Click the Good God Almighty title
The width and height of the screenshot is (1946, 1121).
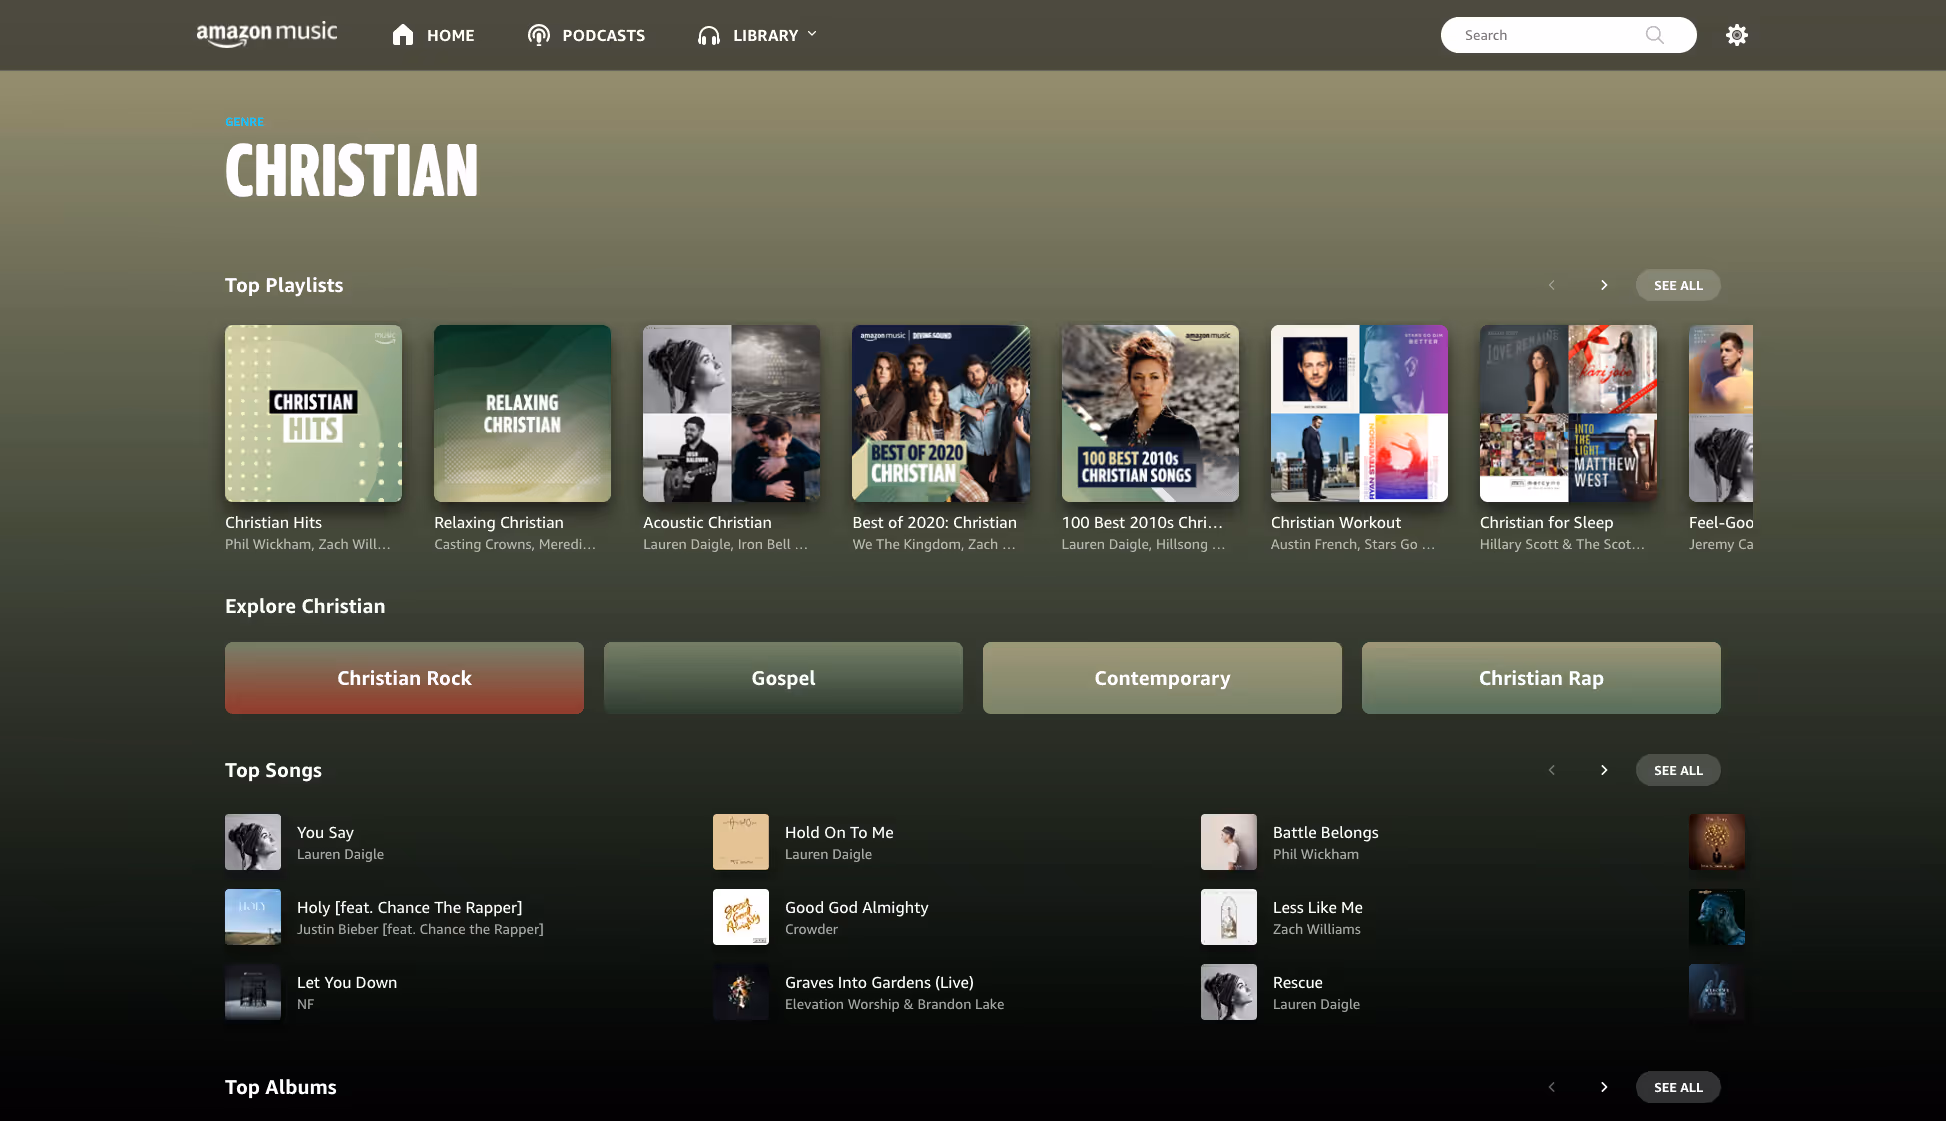(857, 907)
